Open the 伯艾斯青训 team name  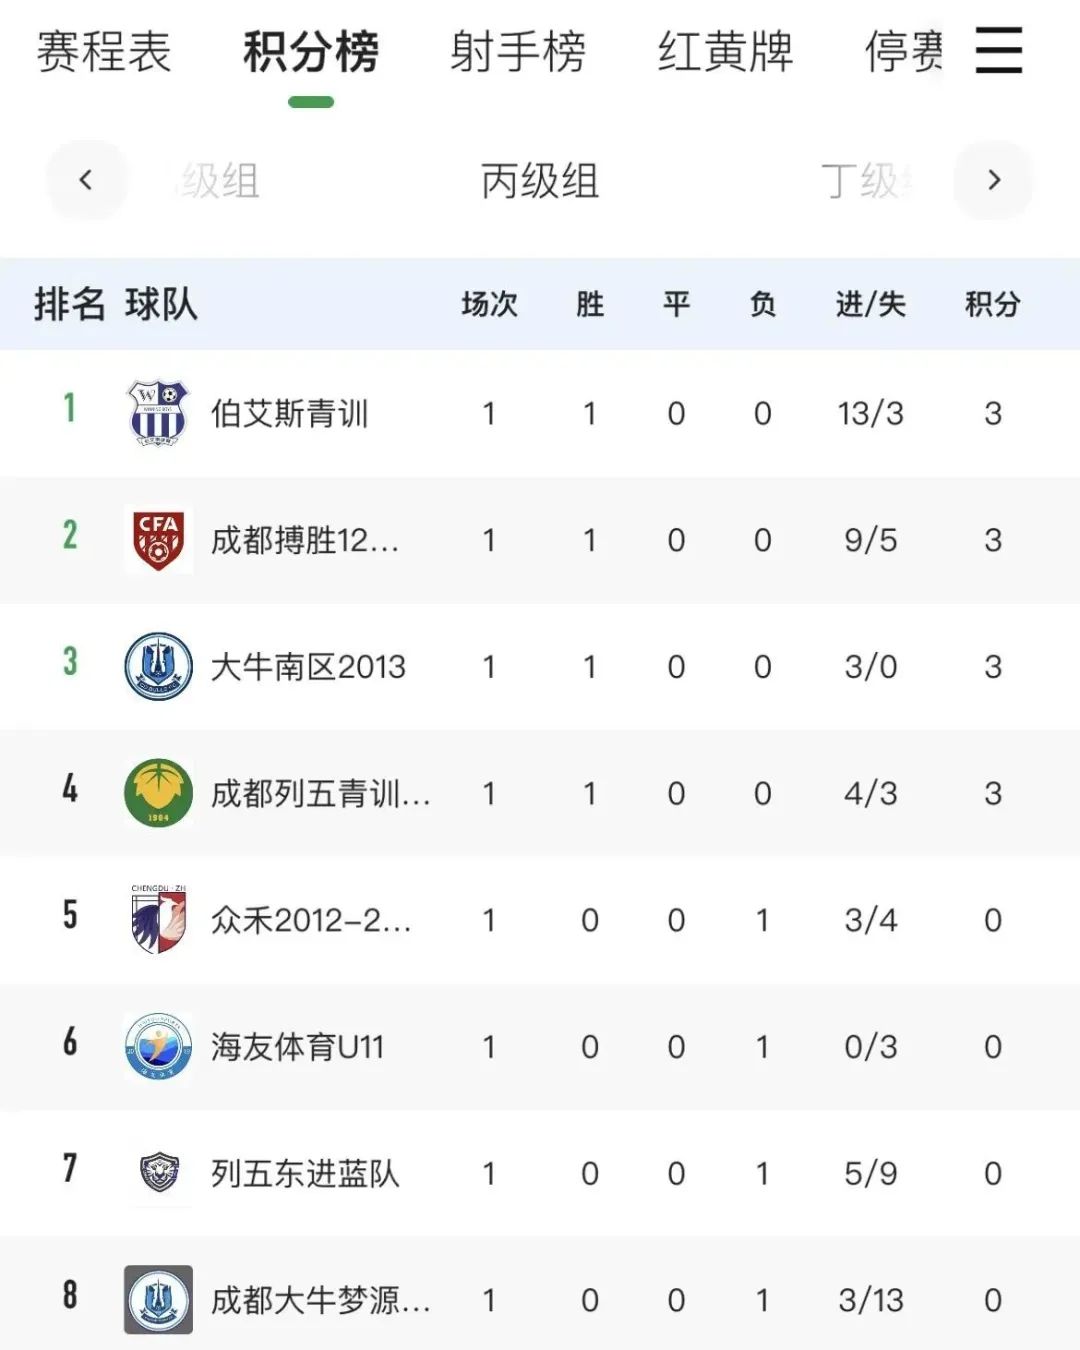coord(290,413)
